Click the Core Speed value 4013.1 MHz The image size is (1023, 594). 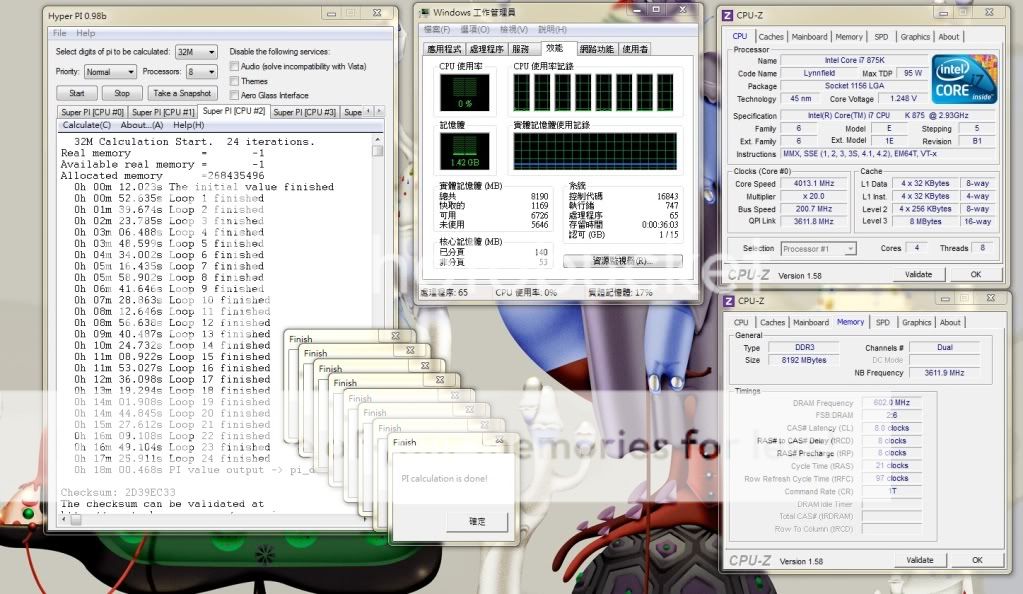tap(814, 183)
